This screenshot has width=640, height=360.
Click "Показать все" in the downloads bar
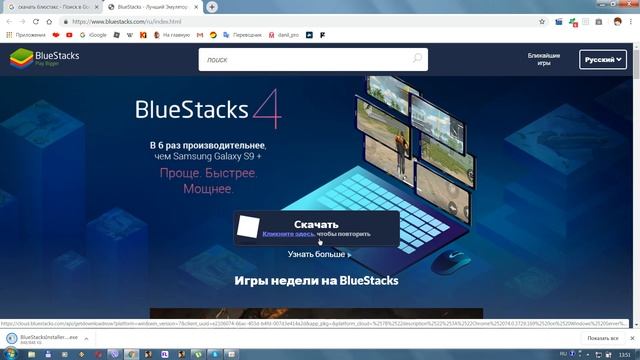pos(602,338)
